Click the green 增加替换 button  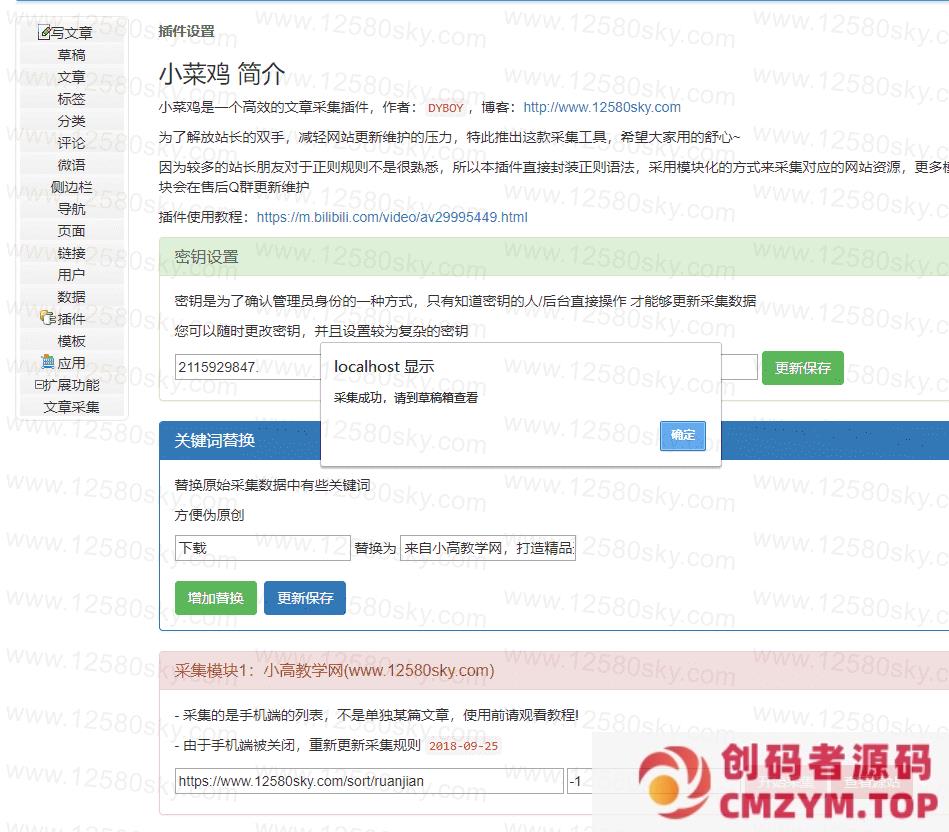[x=215, y=598]
